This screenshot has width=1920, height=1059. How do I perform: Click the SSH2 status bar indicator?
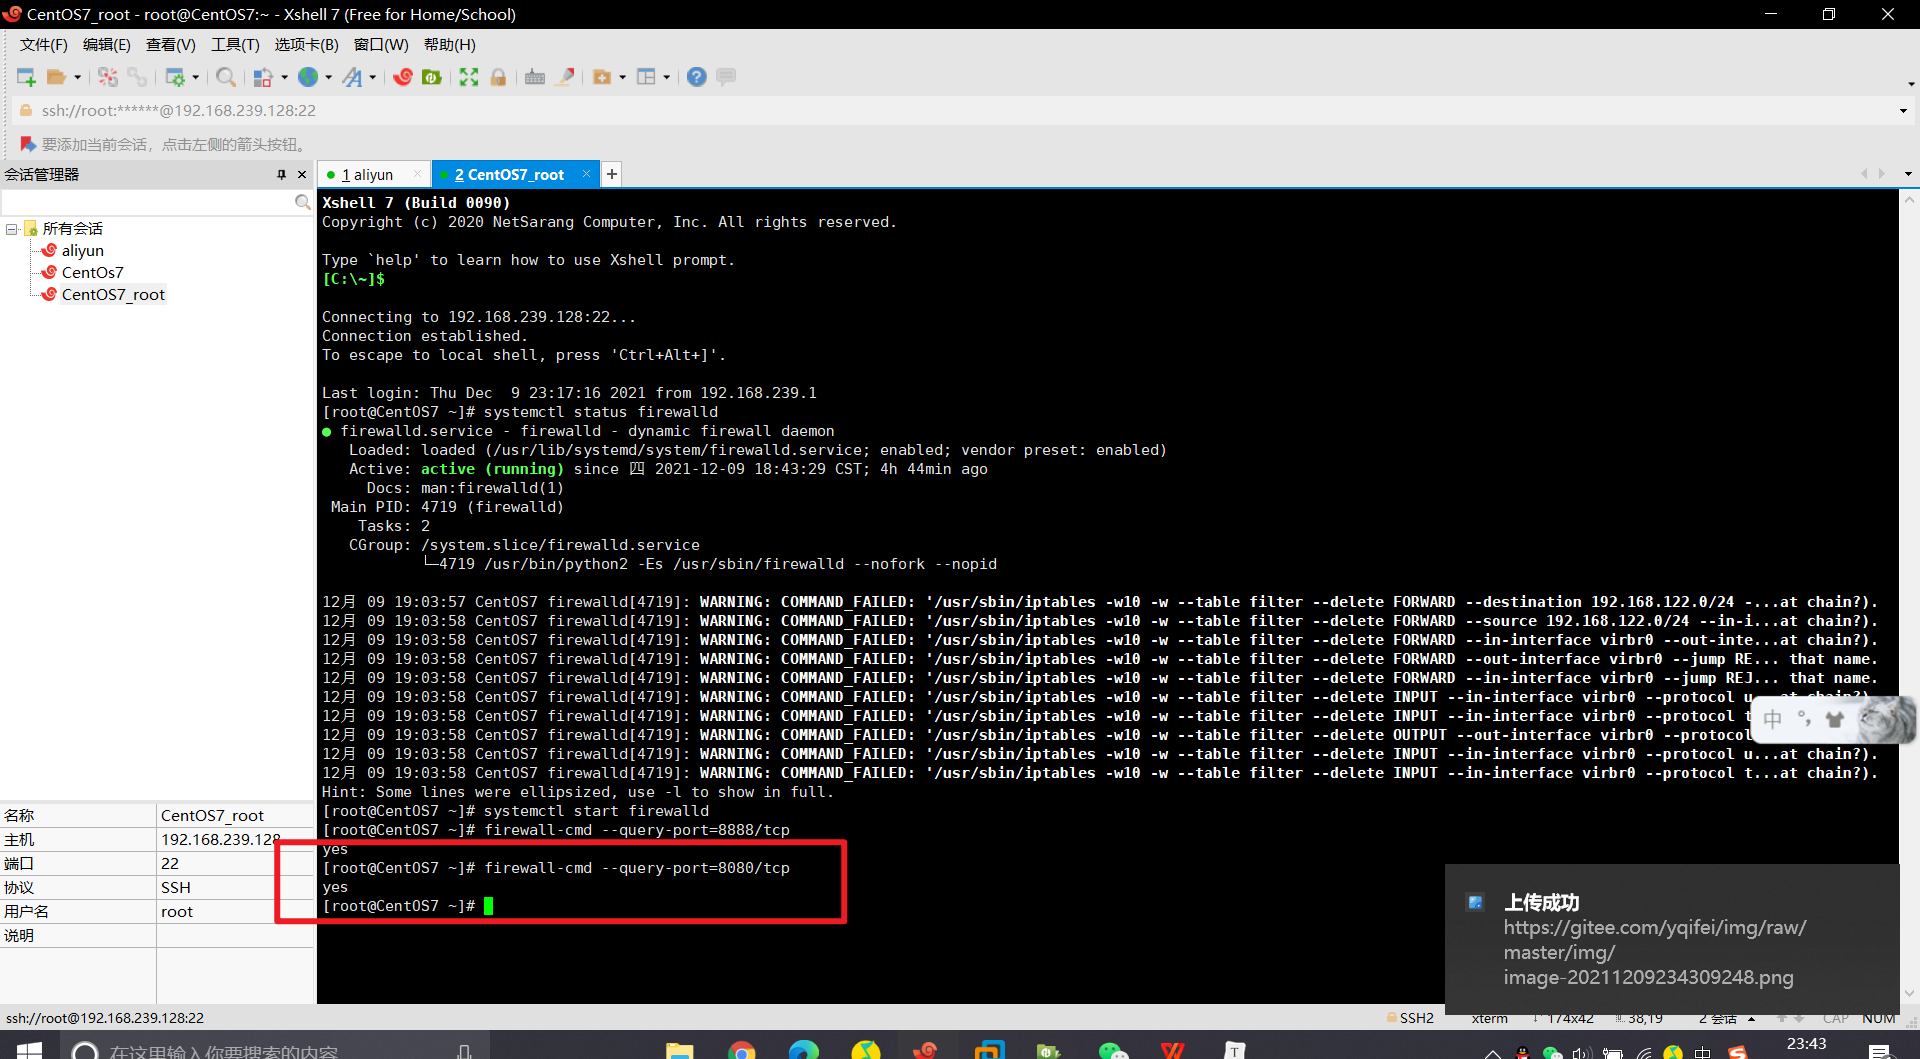pyautogui.click(x=1410, y=1018)
